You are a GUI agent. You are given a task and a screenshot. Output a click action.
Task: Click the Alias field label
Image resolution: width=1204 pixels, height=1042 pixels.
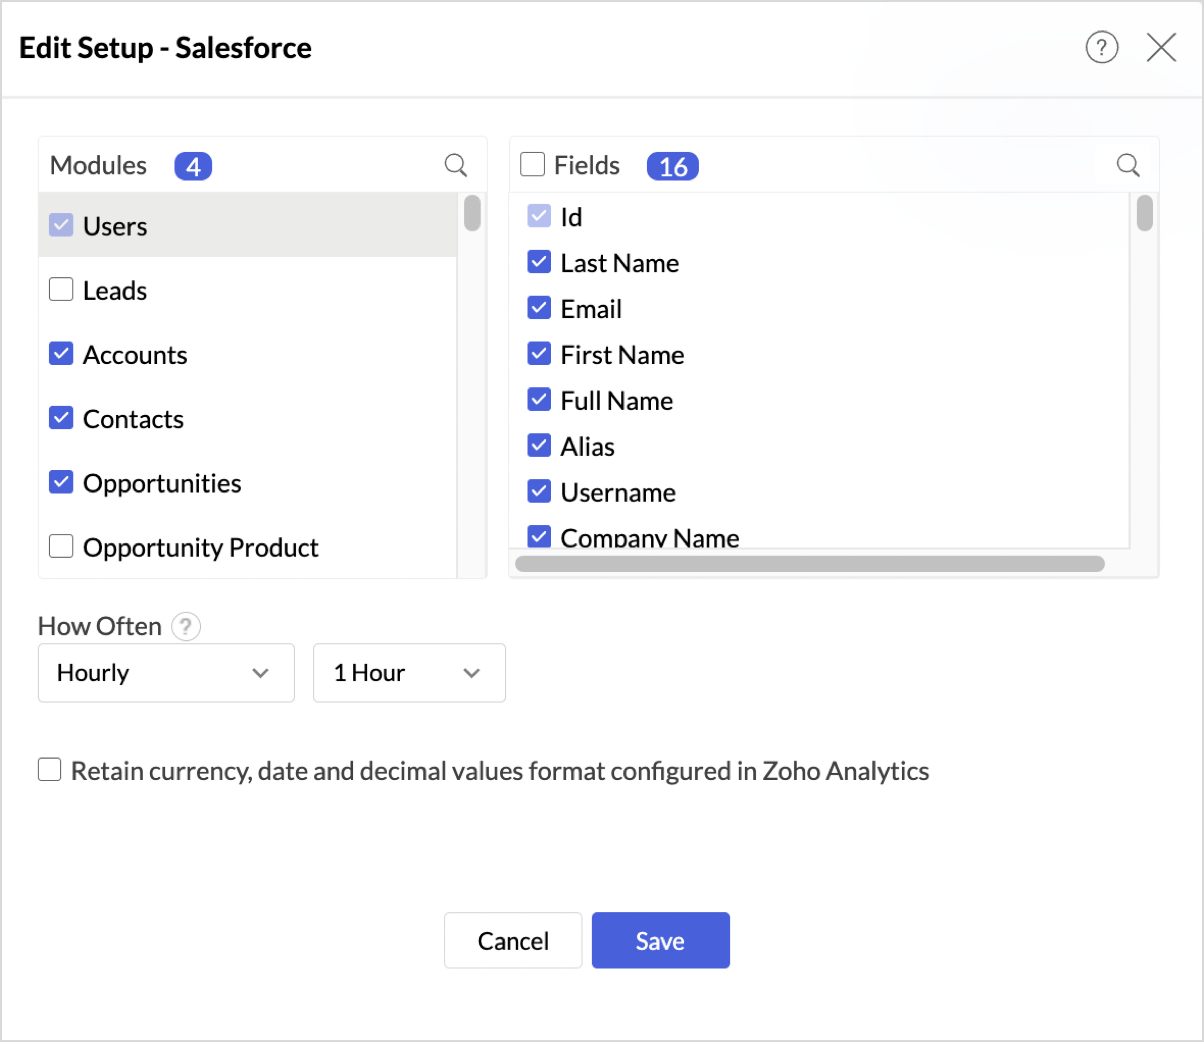[x=587, y=447]
